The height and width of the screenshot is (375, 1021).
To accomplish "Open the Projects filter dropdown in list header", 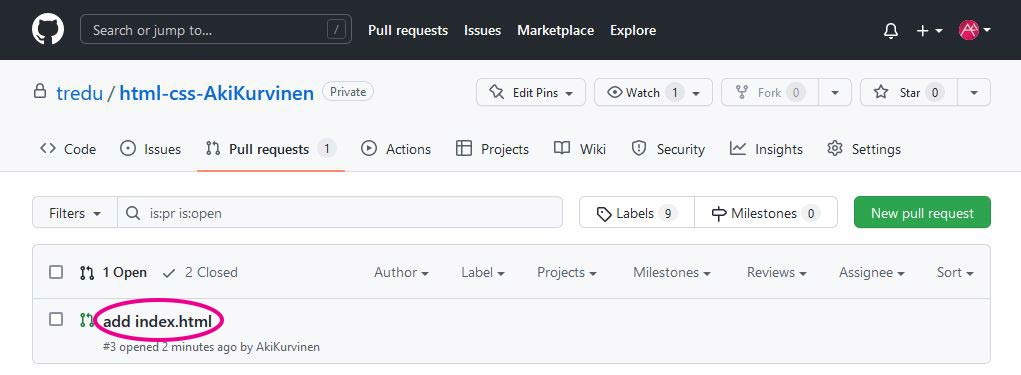I will tap(566, 273).
